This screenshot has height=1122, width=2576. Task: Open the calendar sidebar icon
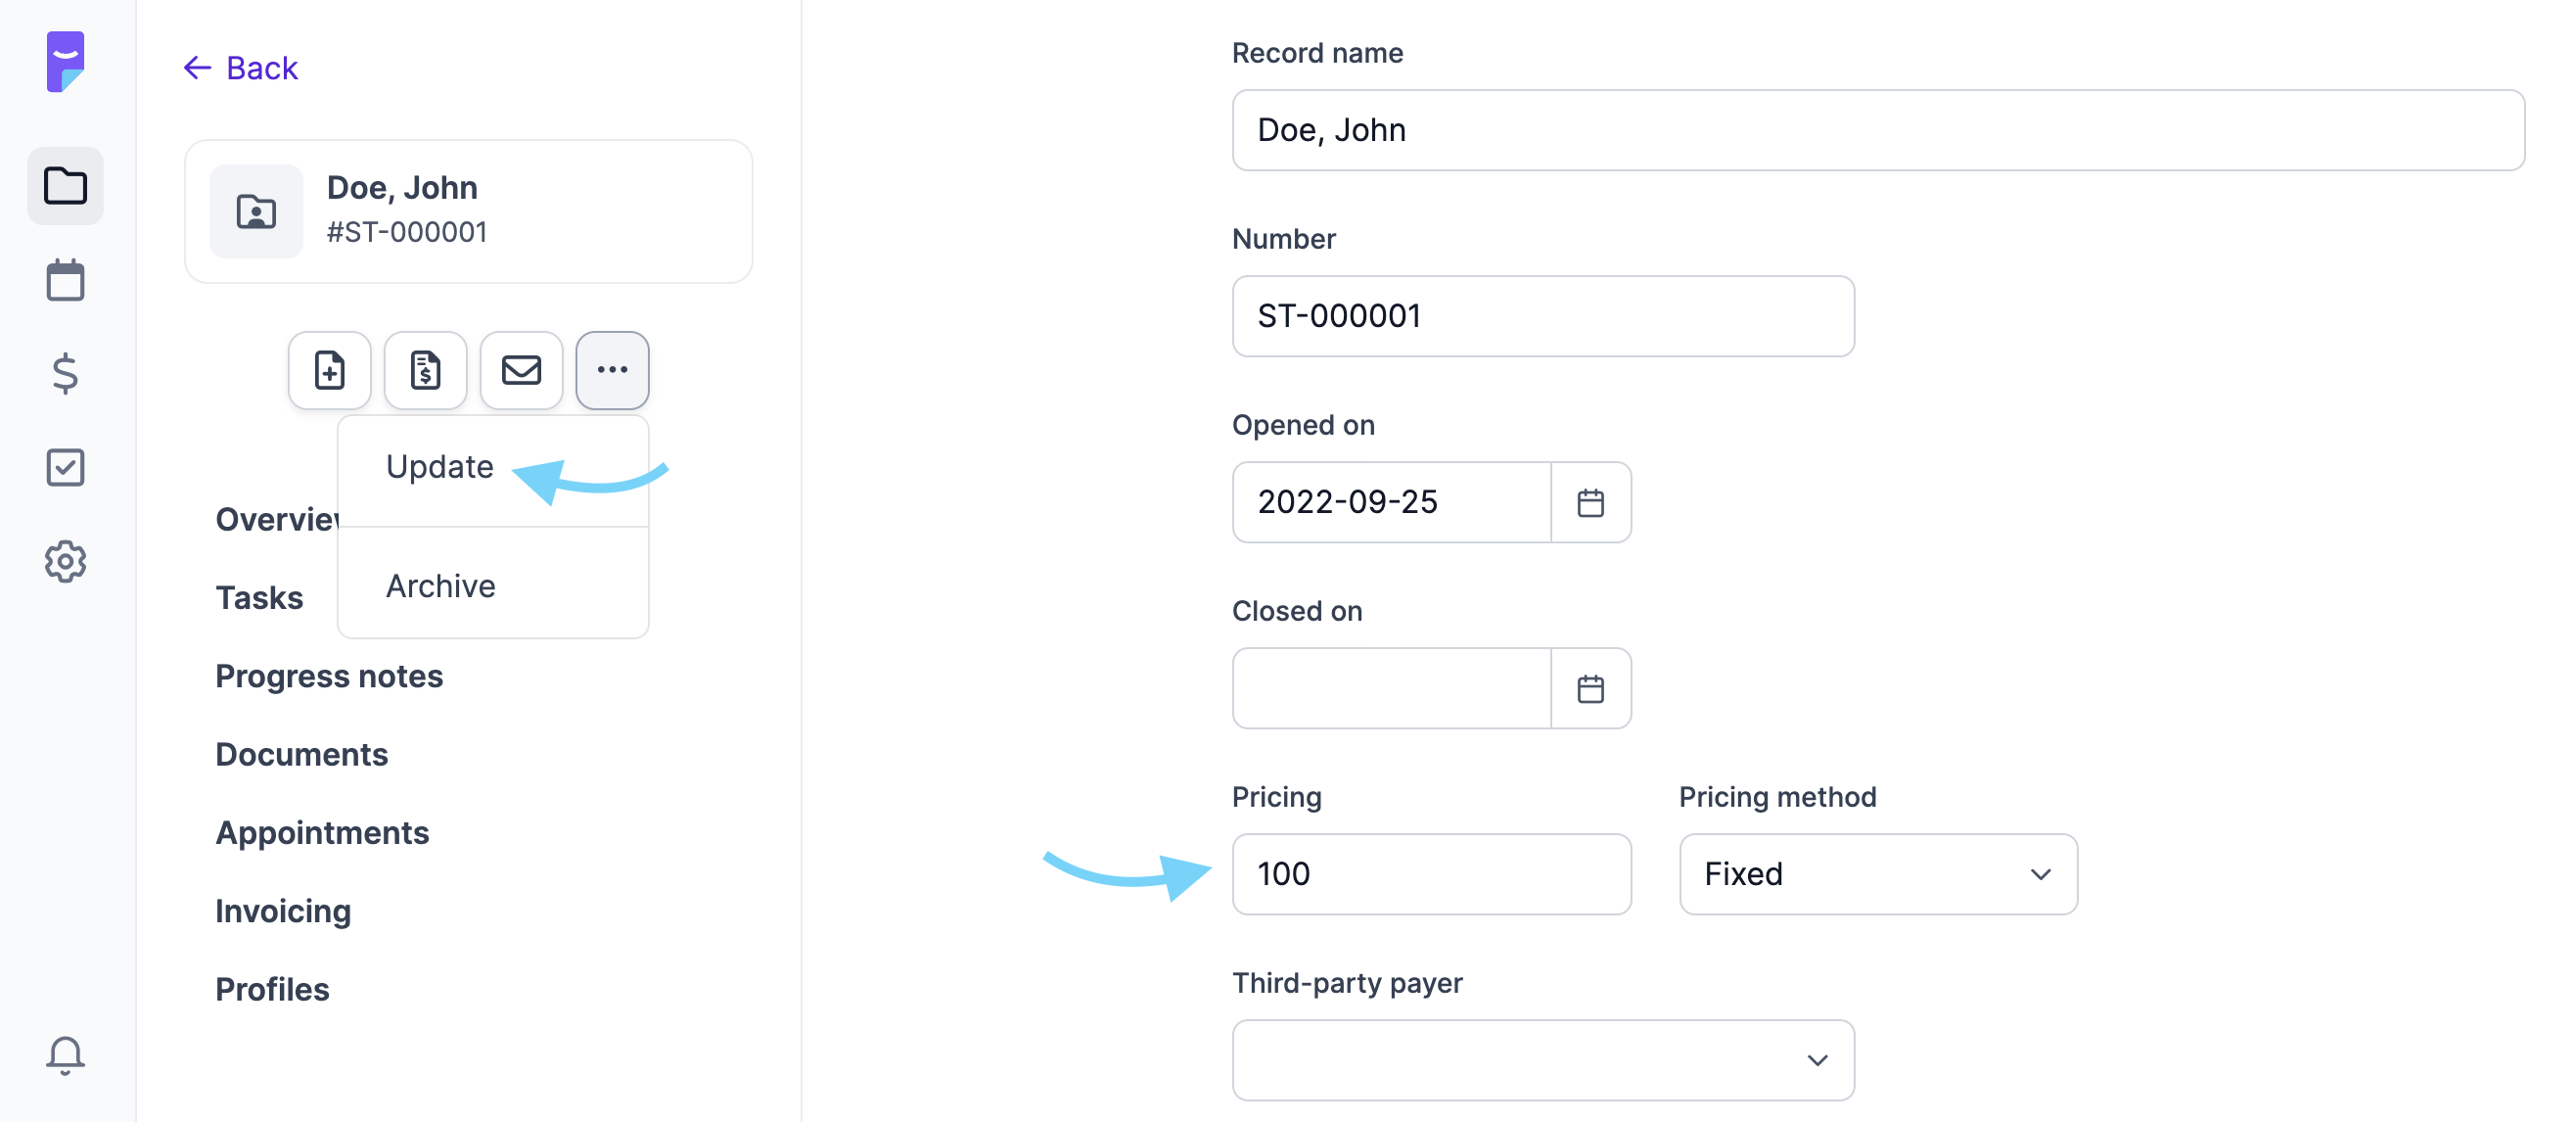coord(65,280)
